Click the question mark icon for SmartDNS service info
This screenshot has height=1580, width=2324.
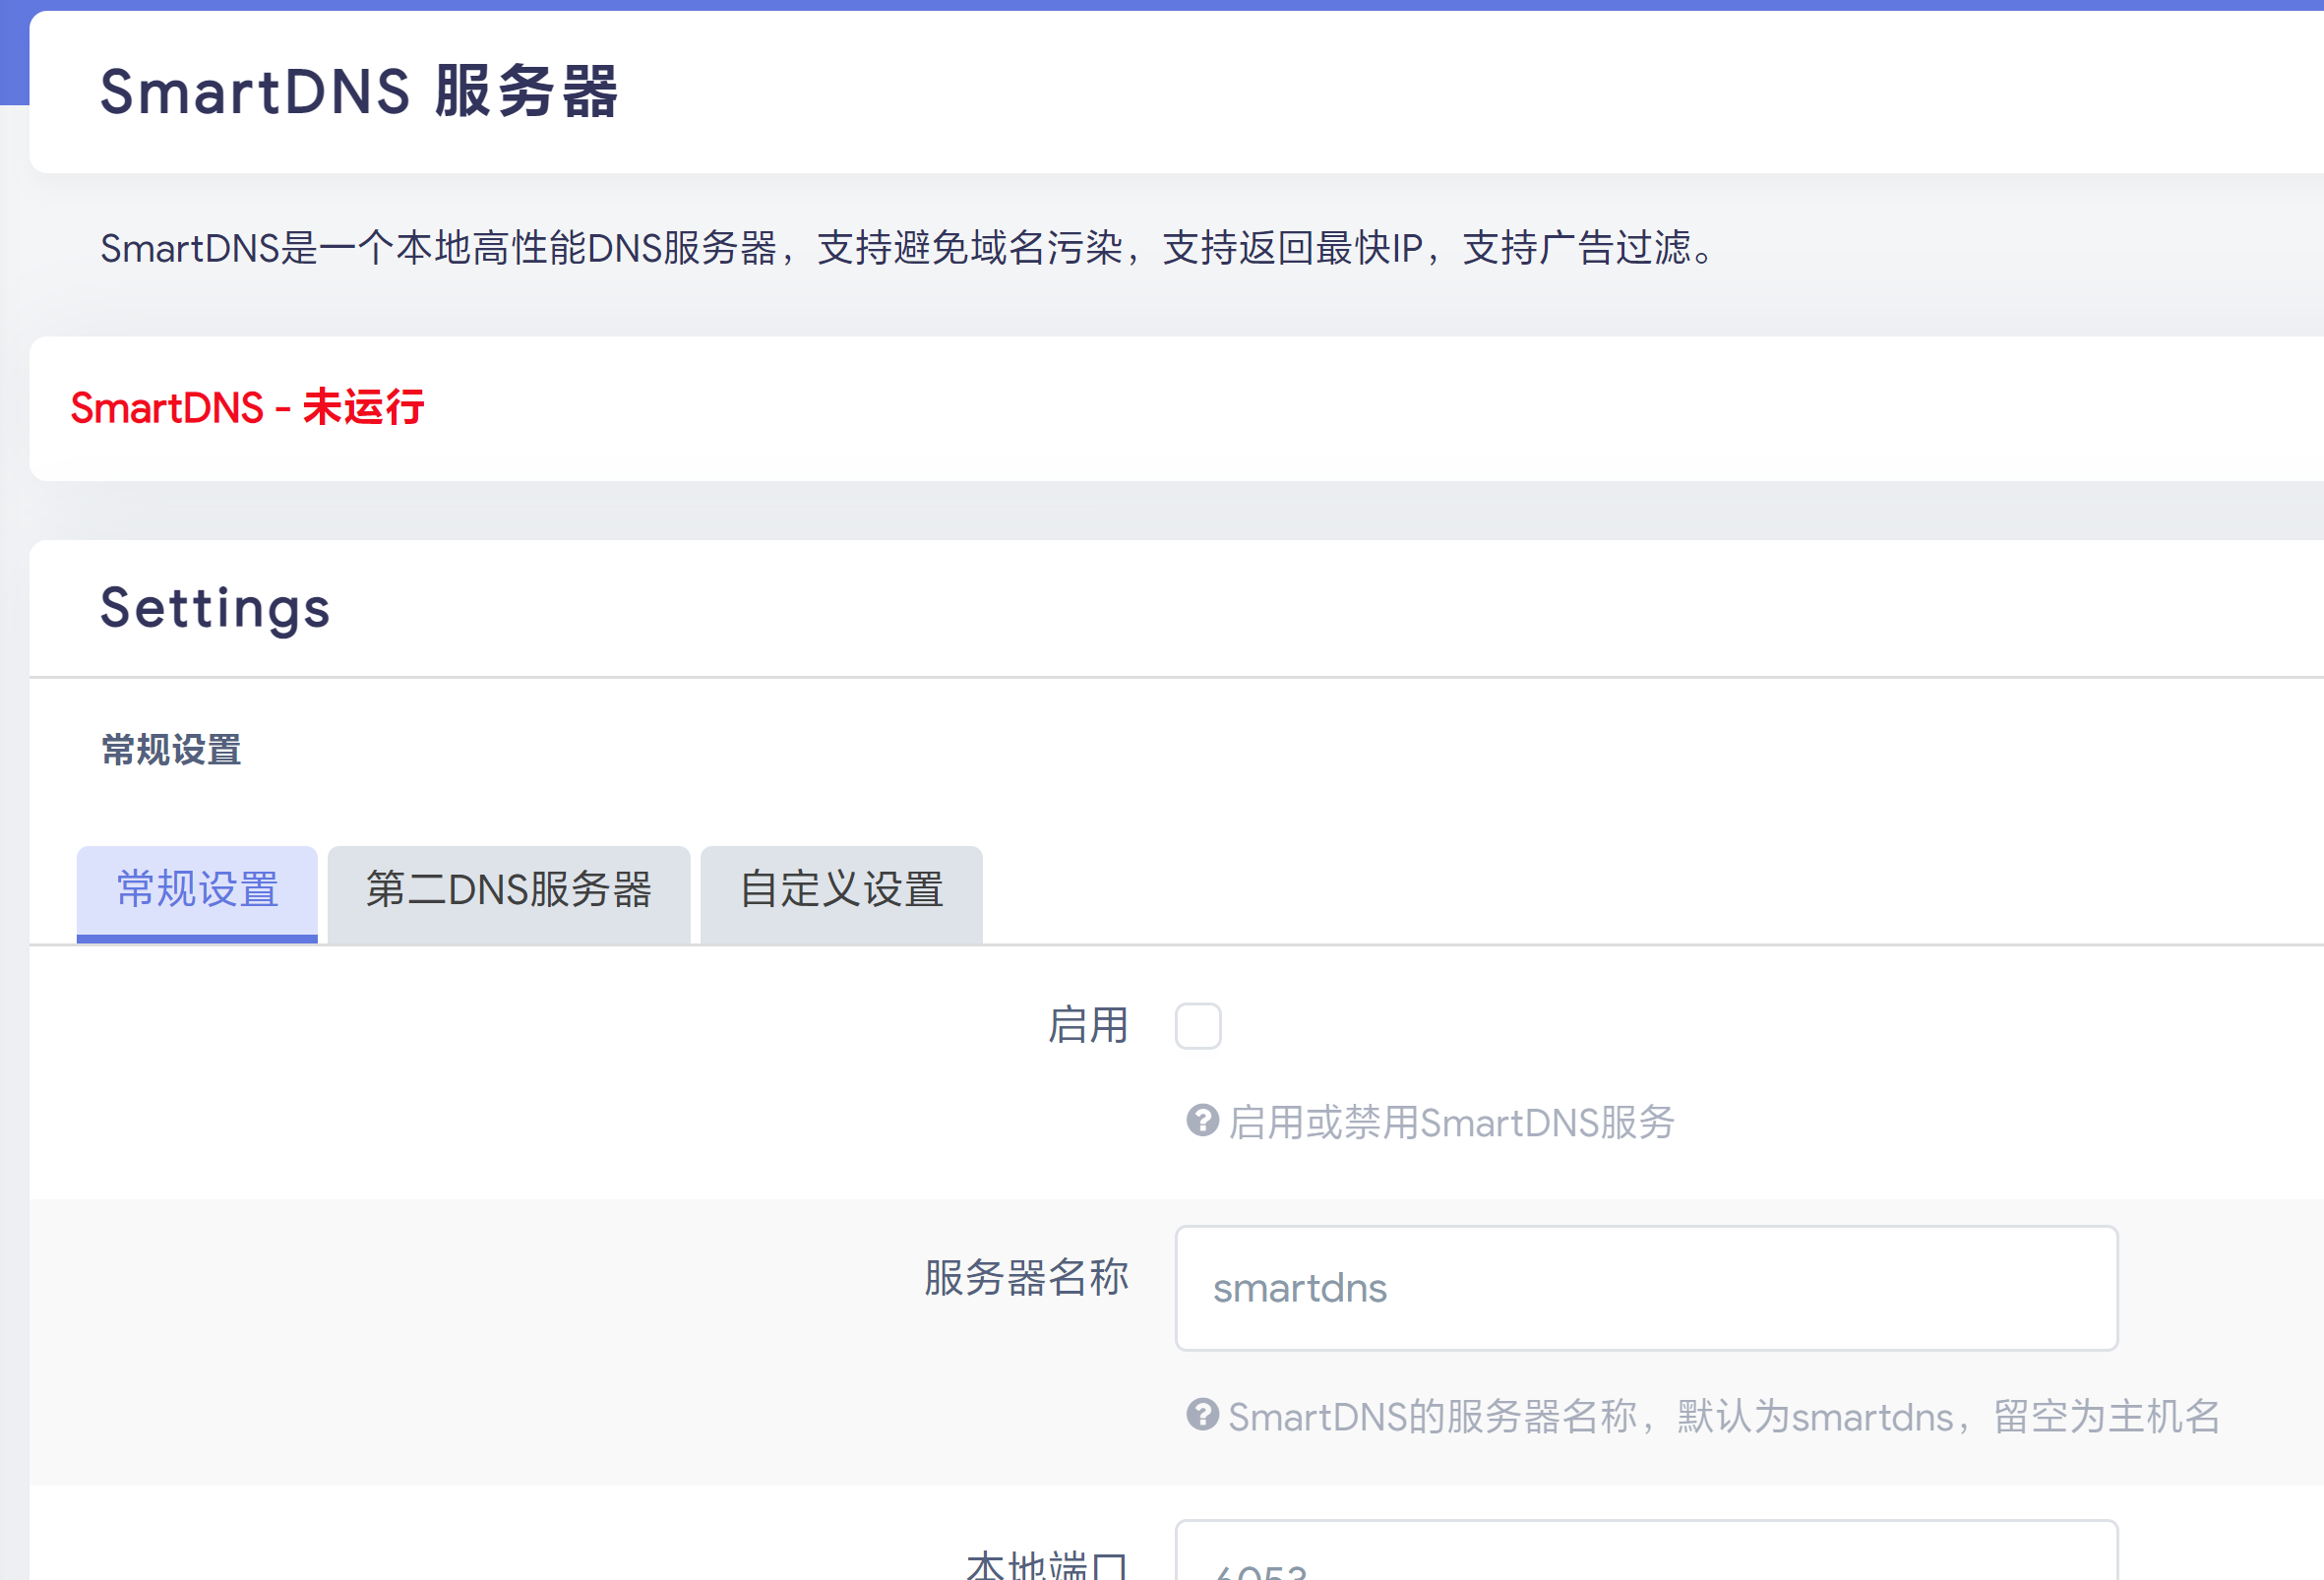tap(1202, 1123)
